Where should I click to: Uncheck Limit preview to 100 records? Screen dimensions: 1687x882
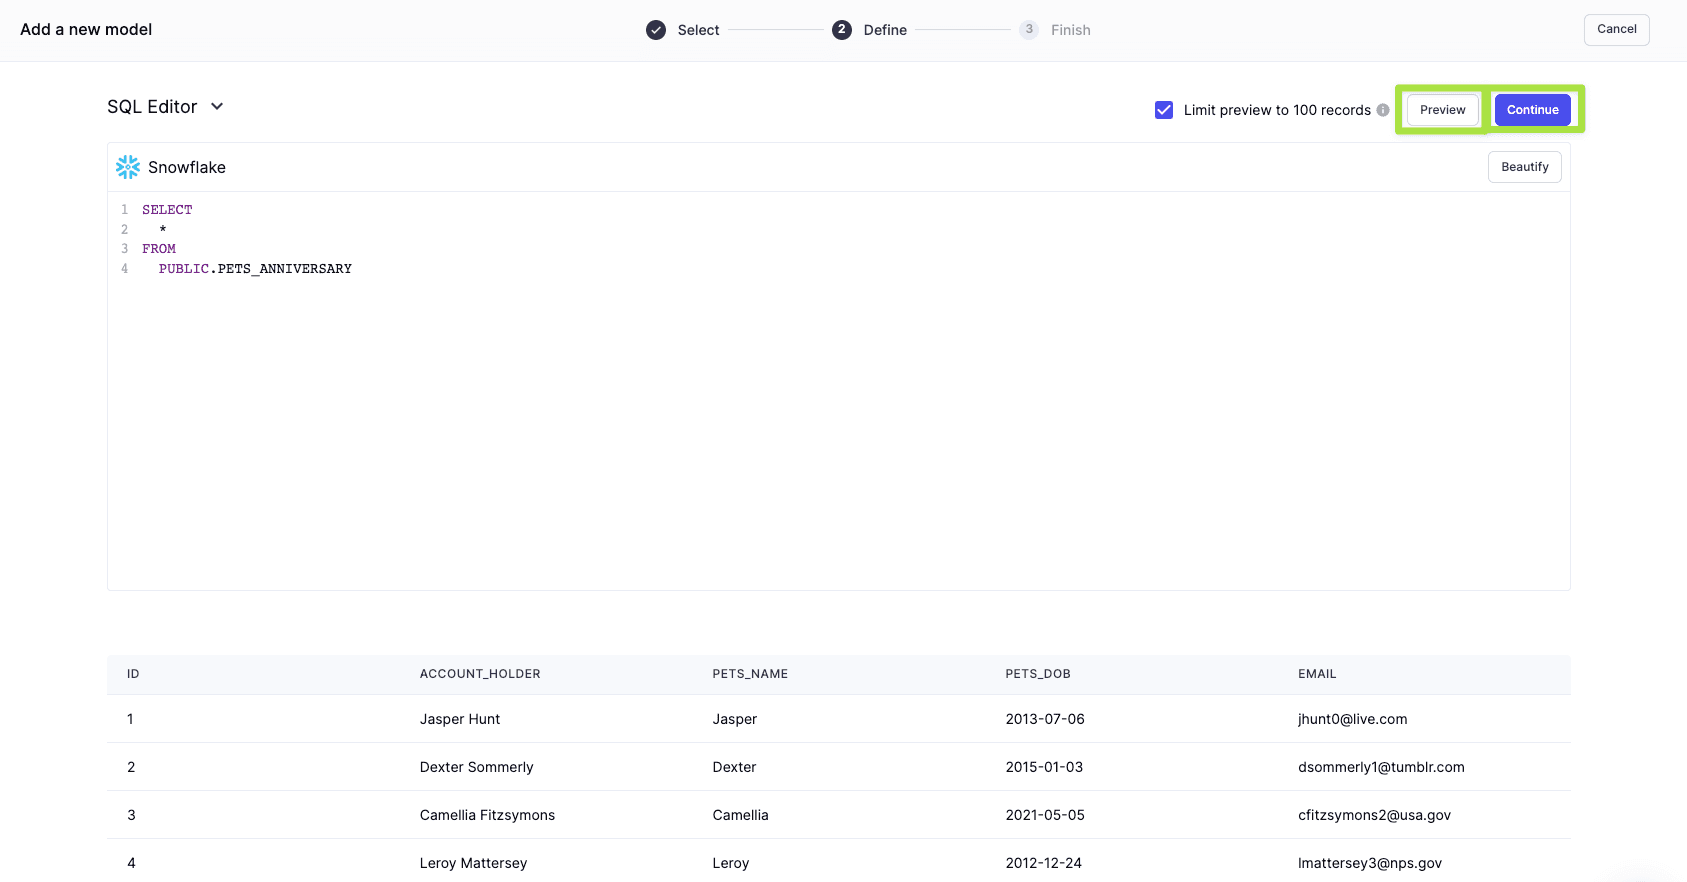[x=1164, y=110]
